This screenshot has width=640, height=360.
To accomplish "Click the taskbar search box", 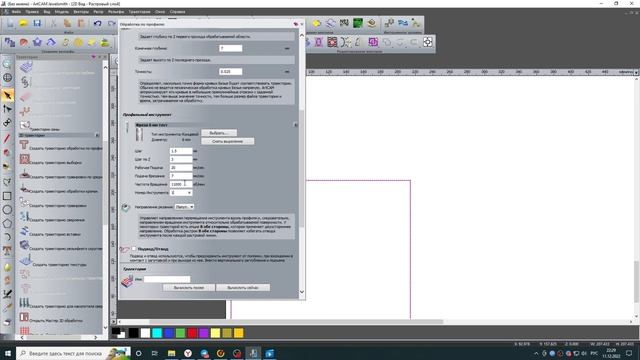I will coord(73,353).
